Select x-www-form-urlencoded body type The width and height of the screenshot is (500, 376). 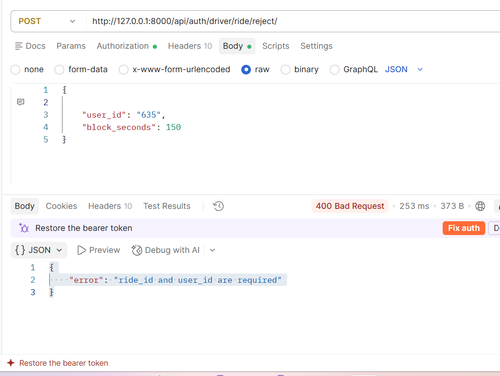coord(123,70)
